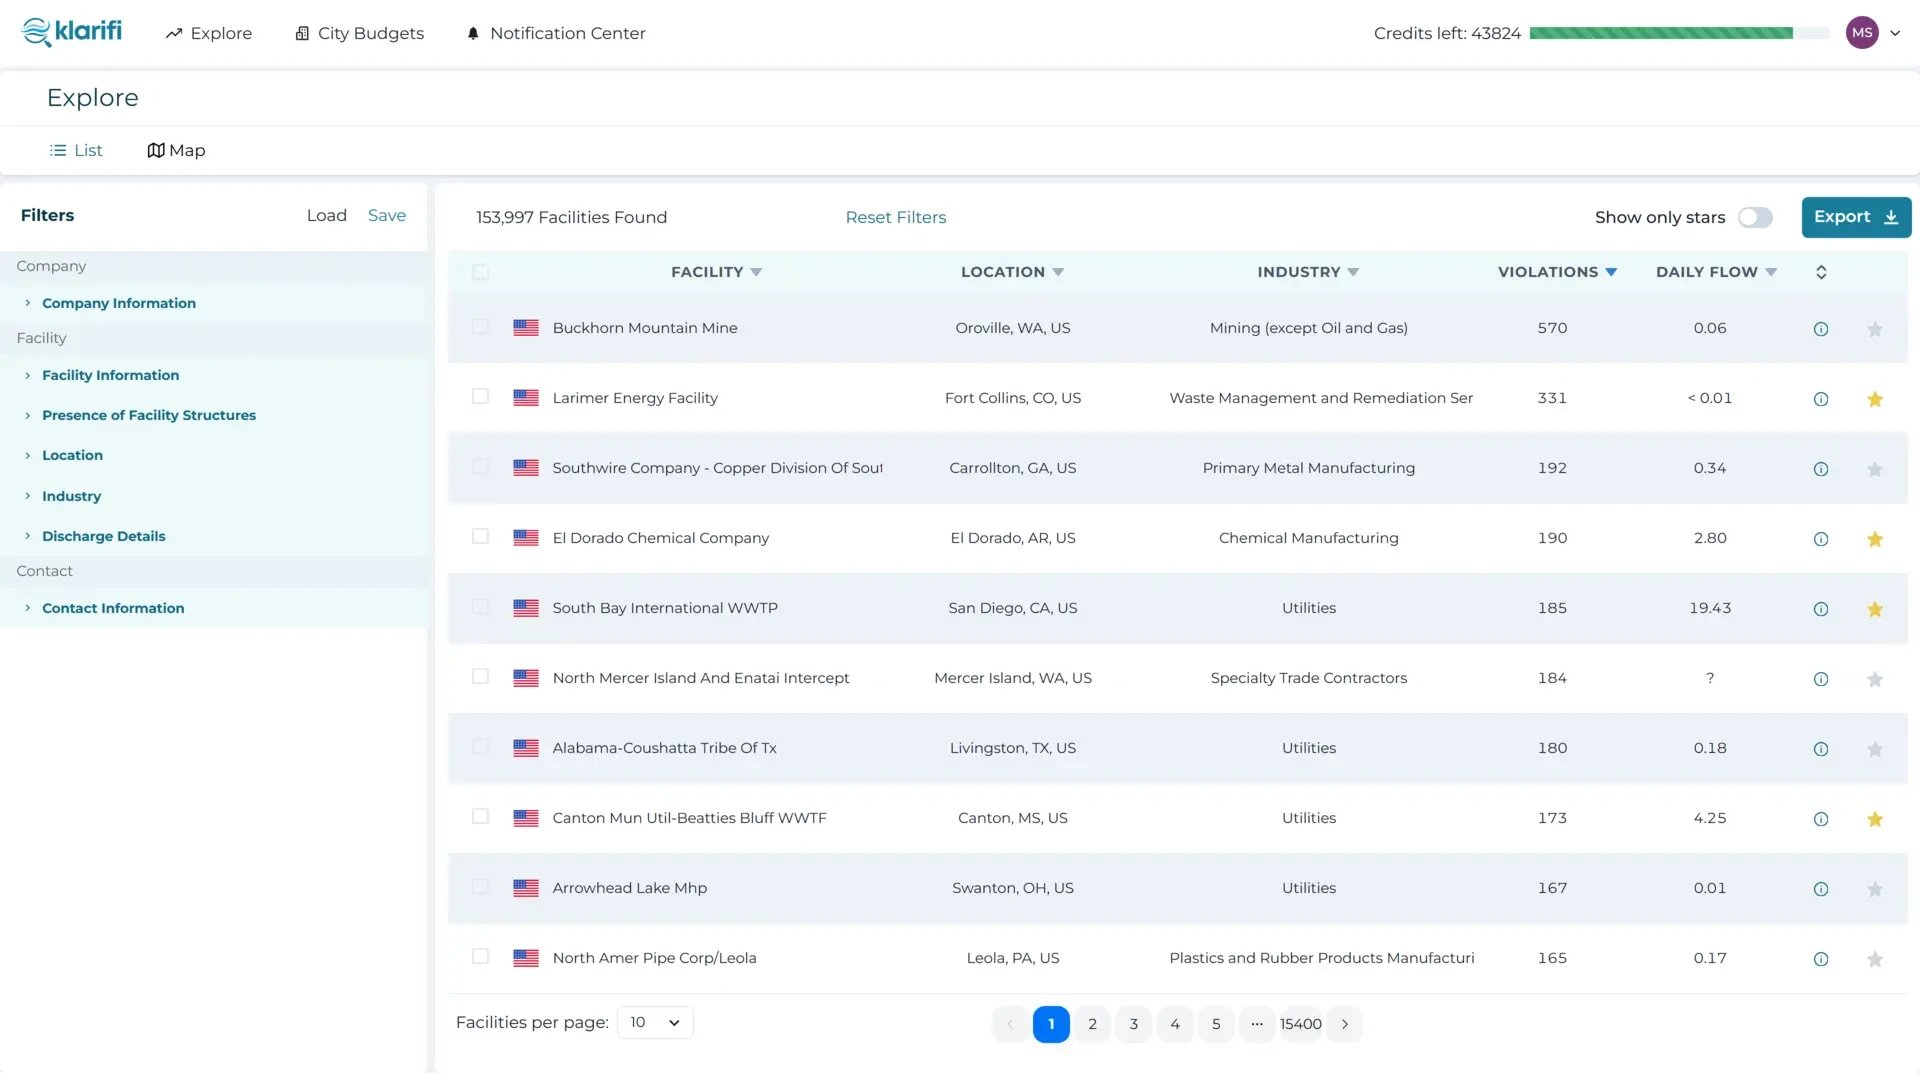Viewport: 1920px width, 1080px height.
Task: Click the MS user avatar
Action: point(1861,33)
